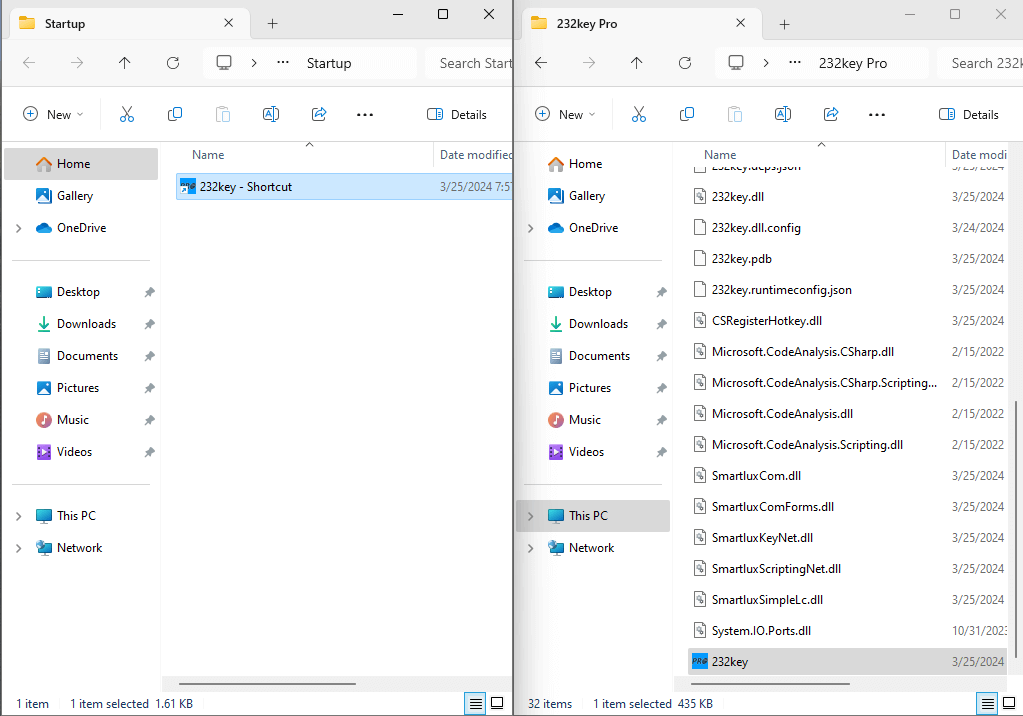Close the 232key Pro tab
1023x716 pixels.
click(741, 23)
